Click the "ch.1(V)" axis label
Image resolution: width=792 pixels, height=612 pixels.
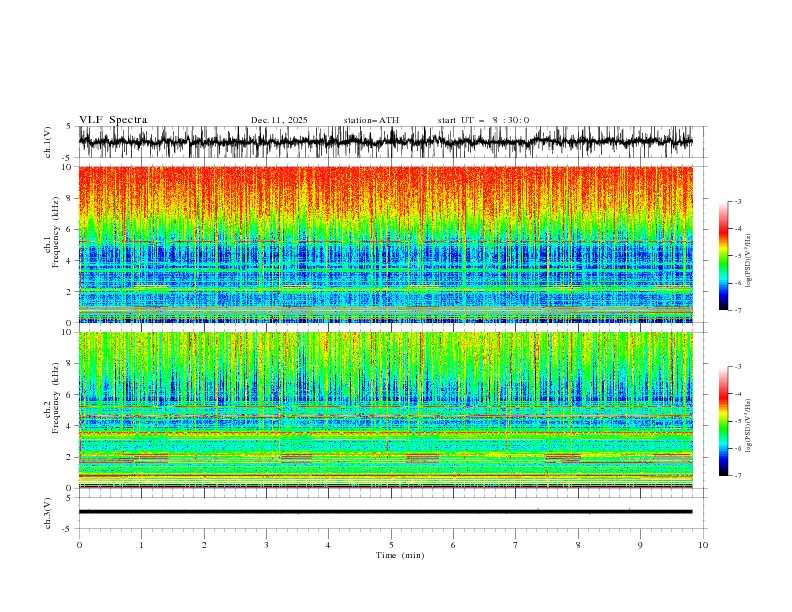(48, 142)
